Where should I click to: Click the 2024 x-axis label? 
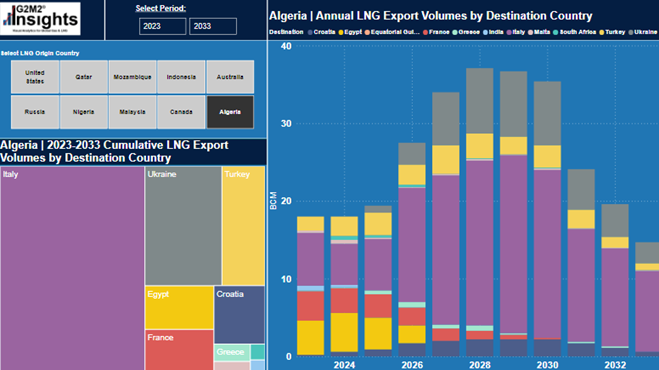click(344, 365)
